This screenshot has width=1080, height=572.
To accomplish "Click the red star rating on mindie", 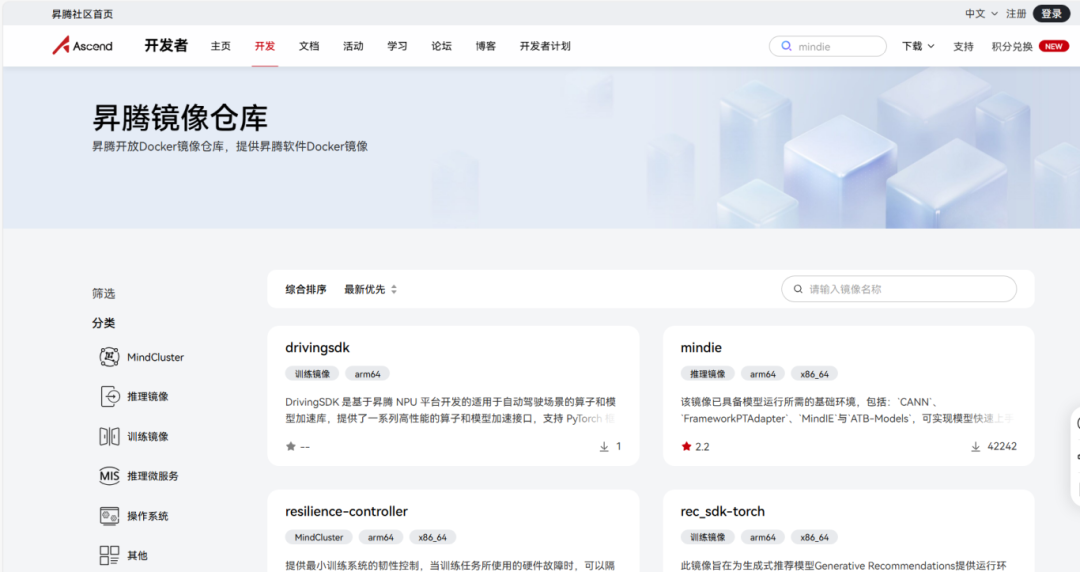I will pyautogui.click(x=686, y=447).
